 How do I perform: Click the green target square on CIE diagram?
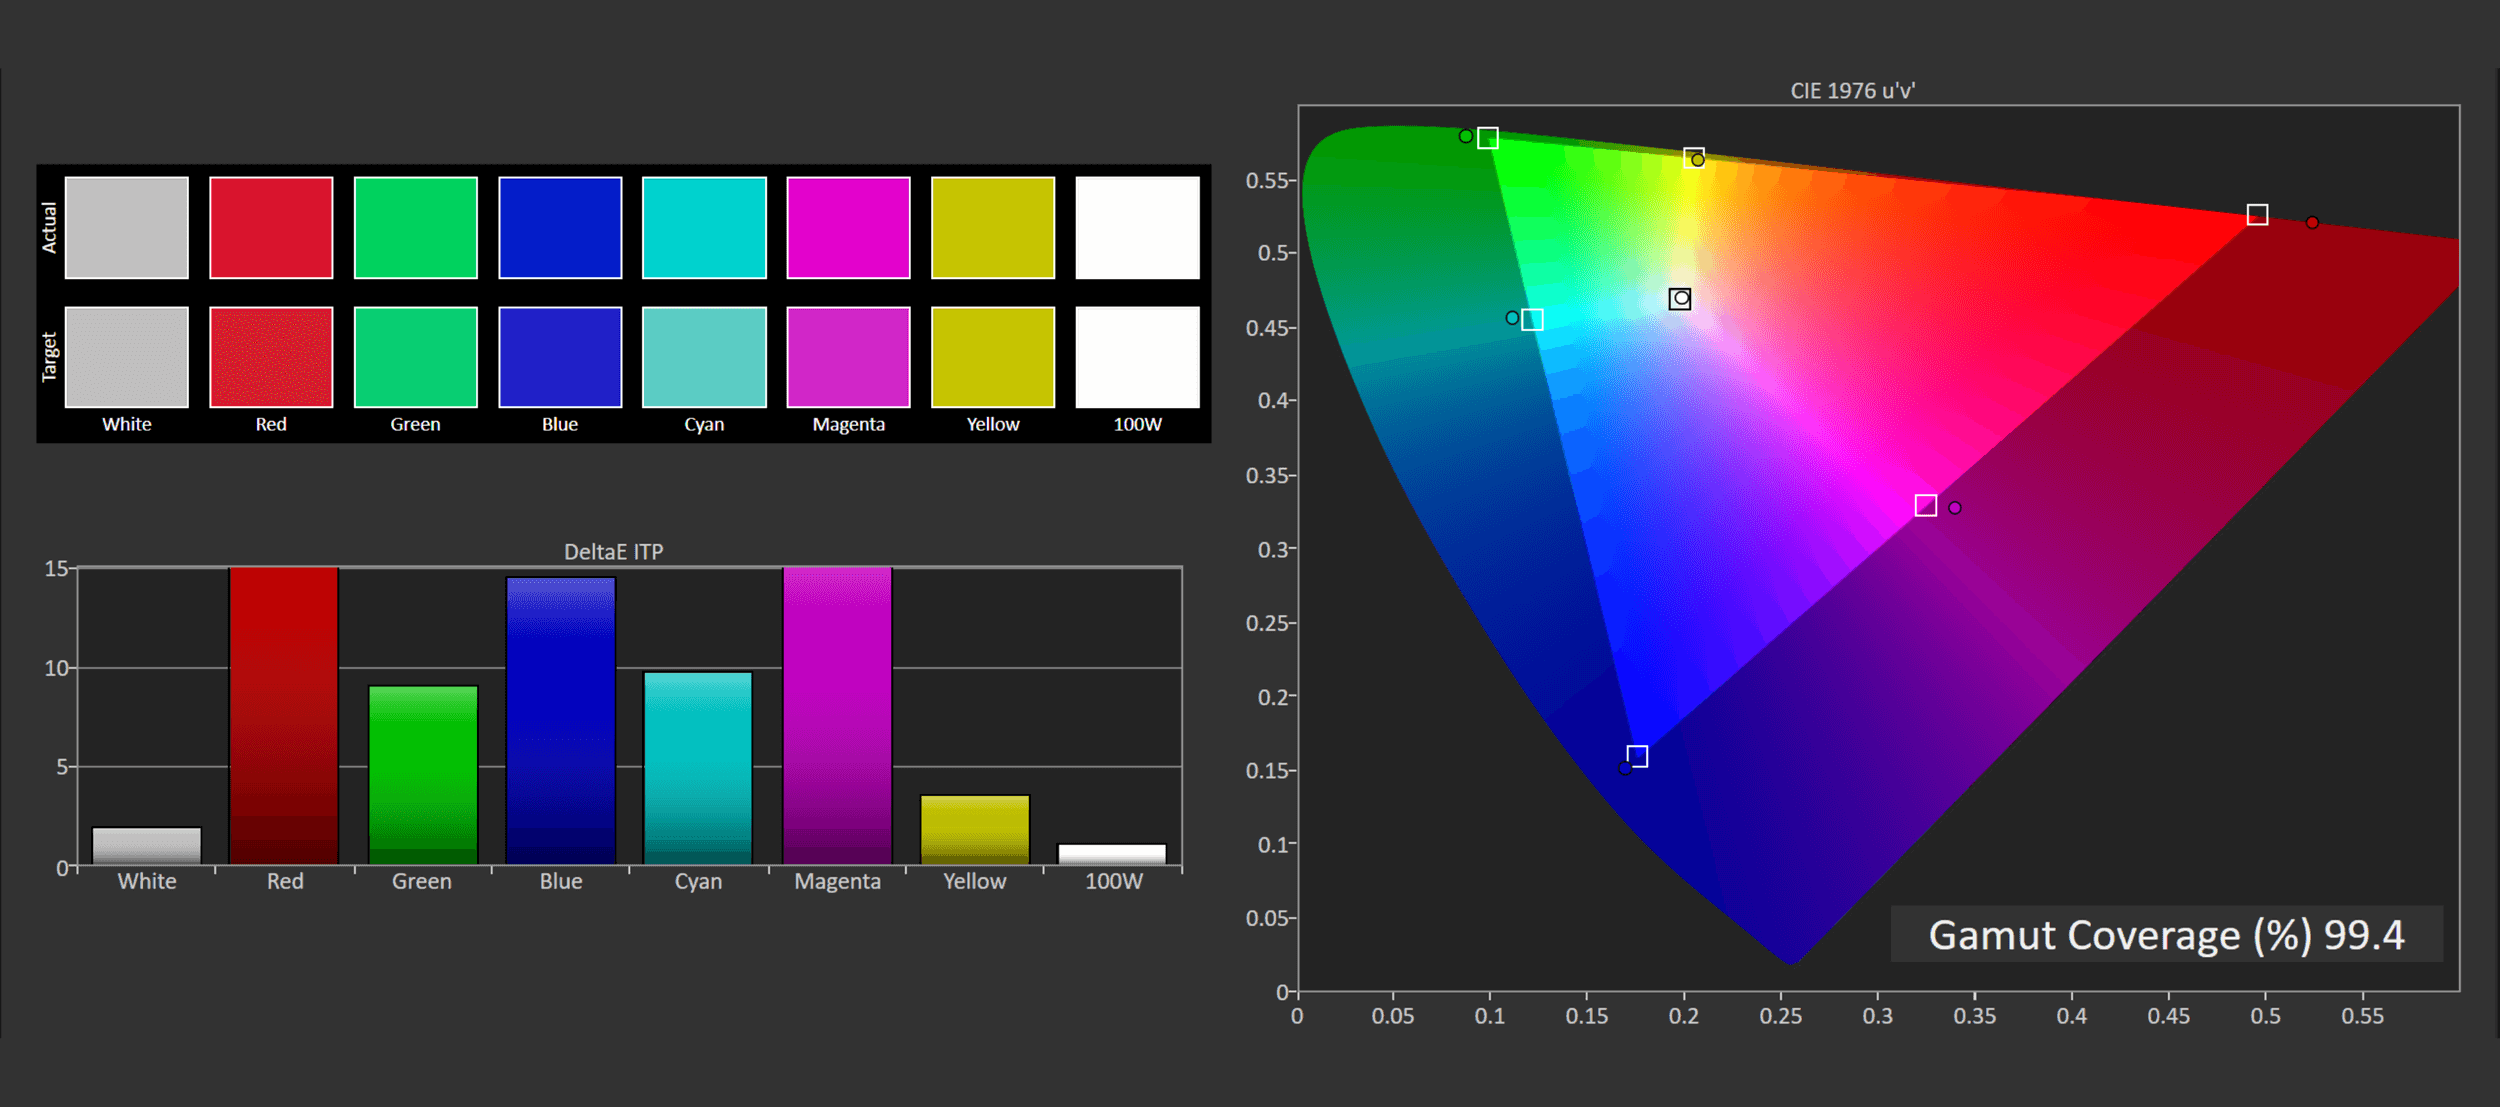click(x=1488, y=138)
